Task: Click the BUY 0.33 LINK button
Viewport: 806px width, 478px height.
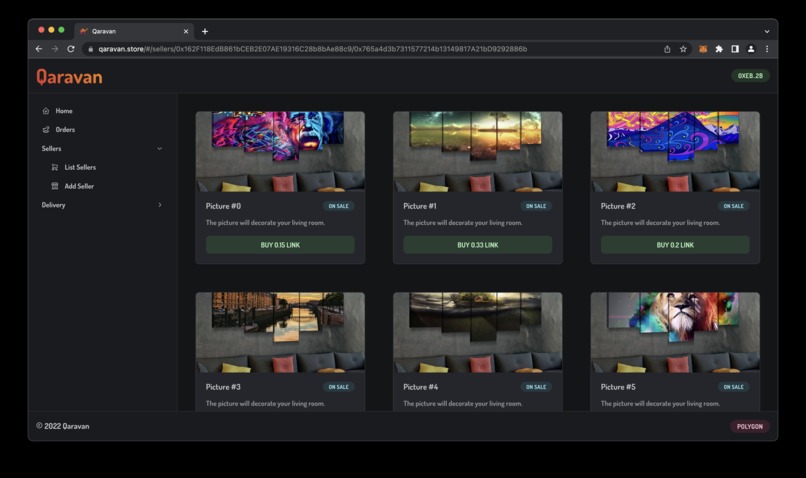Action: [x=478, y=245]
